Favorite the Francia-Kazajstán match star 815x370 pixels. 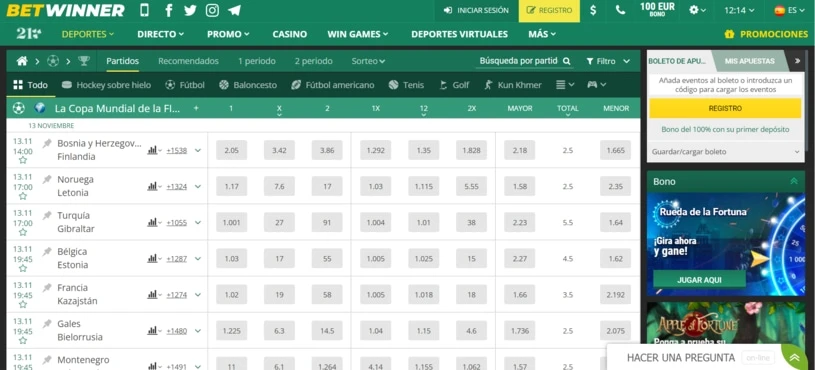pyautogui.click(x=23, y=305)
